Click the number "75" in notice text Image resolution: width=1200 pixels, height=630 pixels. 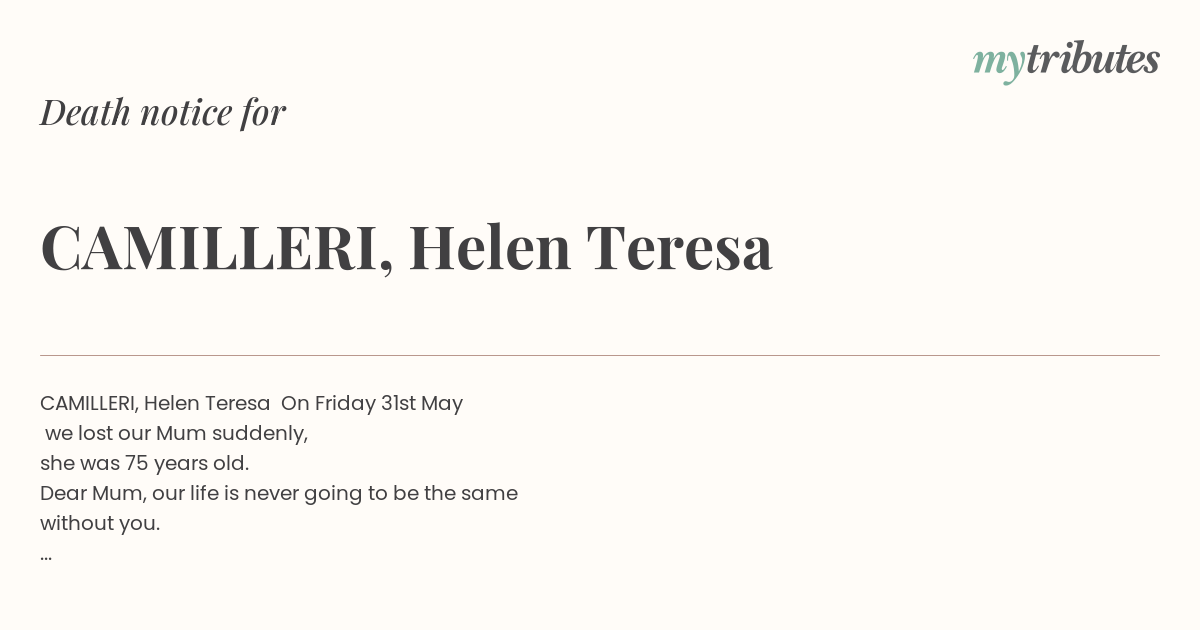(136, 464)
